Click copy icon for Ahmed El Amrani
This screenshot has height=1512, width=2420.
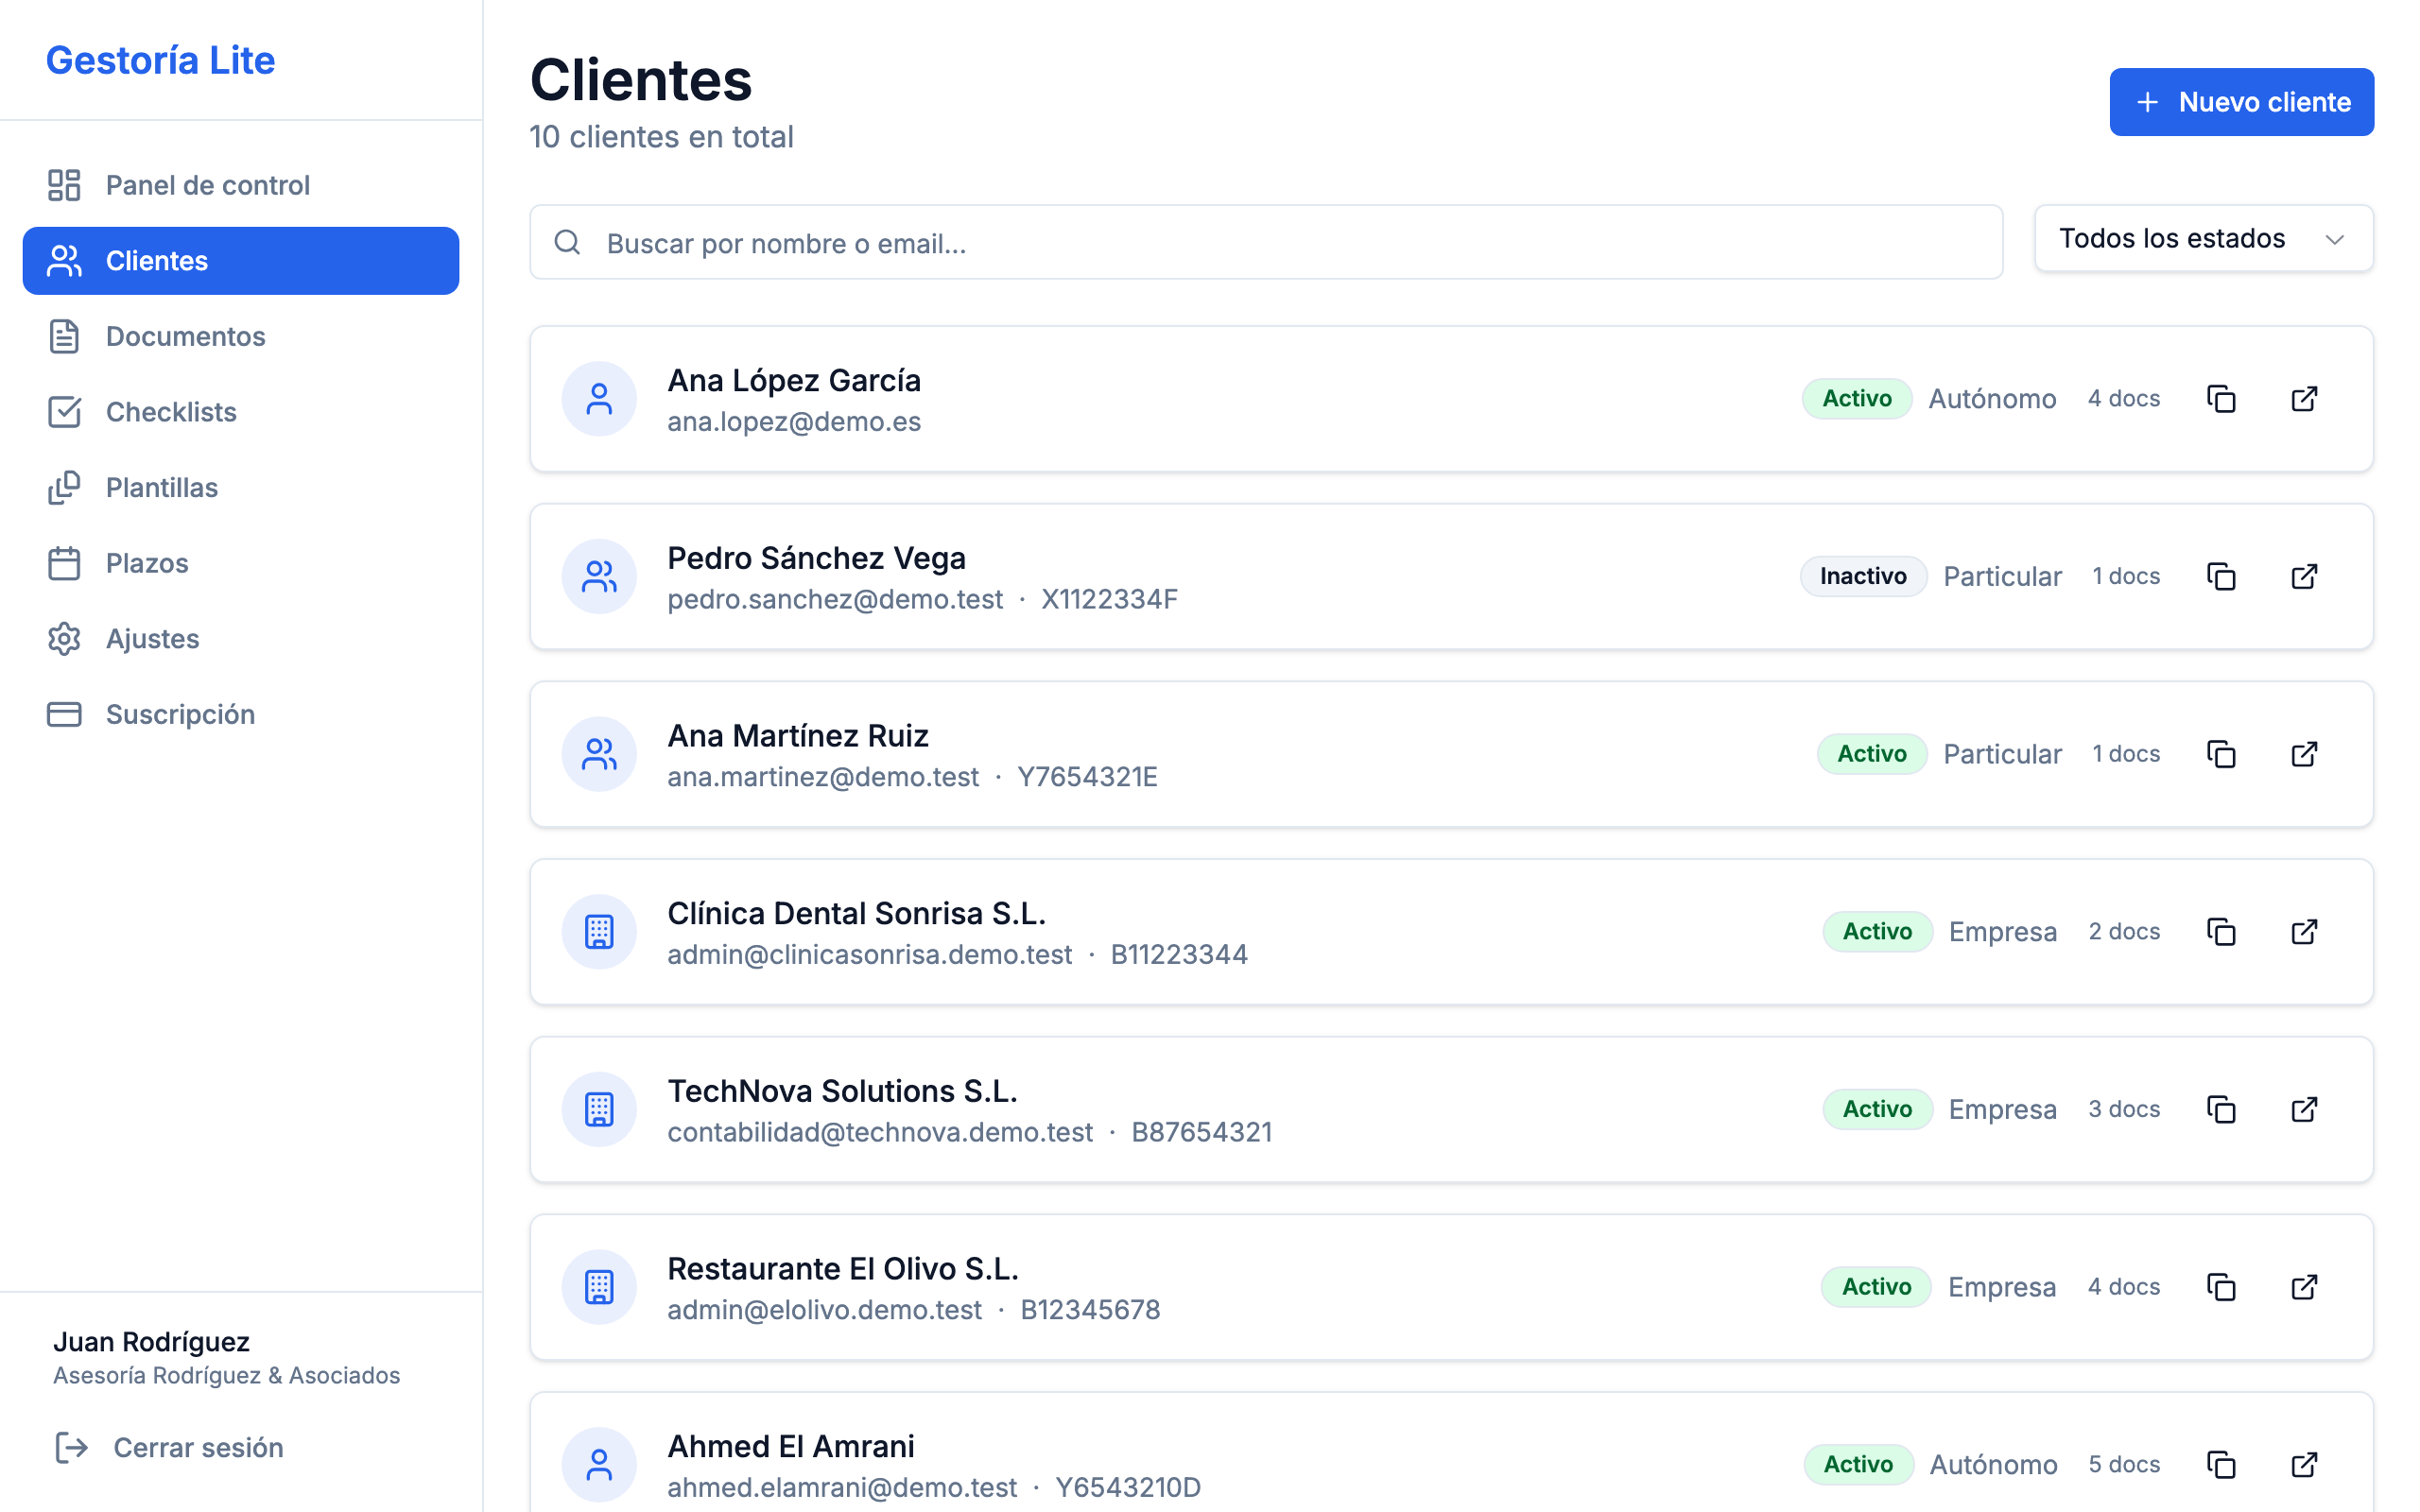coord(2221,1465)
